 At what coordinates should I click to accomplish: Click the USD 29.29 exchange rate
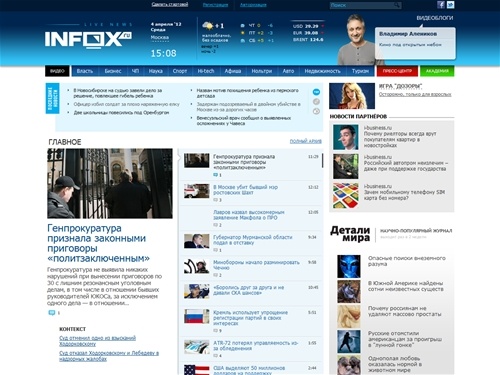308,26
